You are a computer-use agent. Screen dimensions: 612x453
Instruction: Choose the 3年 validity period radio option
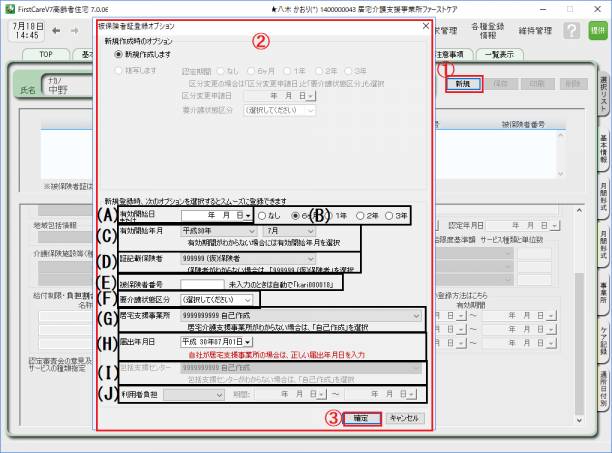coord(392,215)
